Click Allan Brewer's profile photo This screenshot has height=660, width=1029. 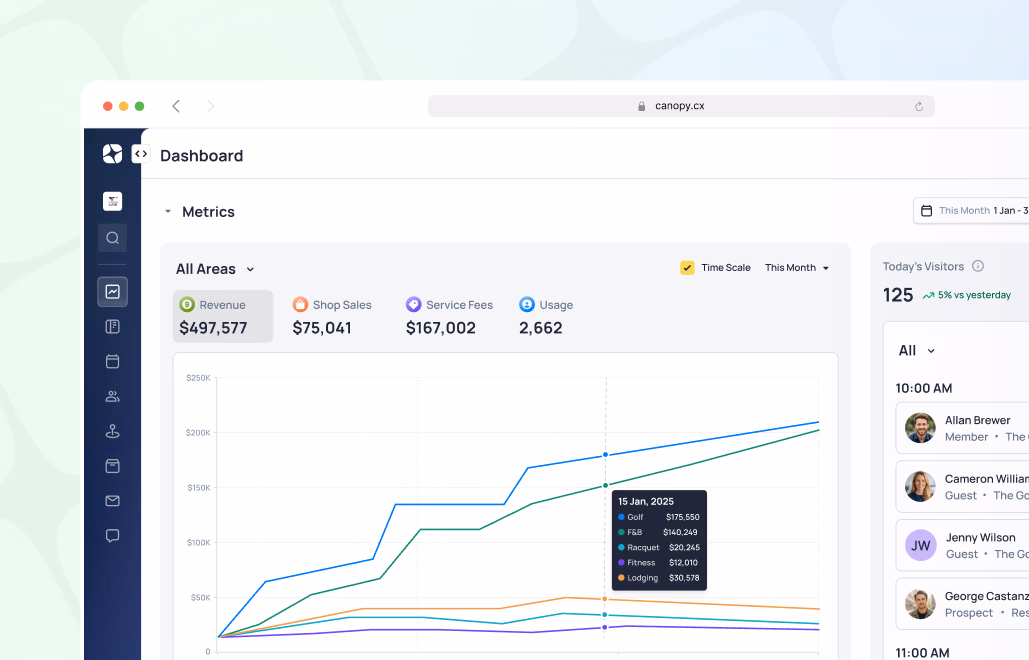[x=920, y=428]
